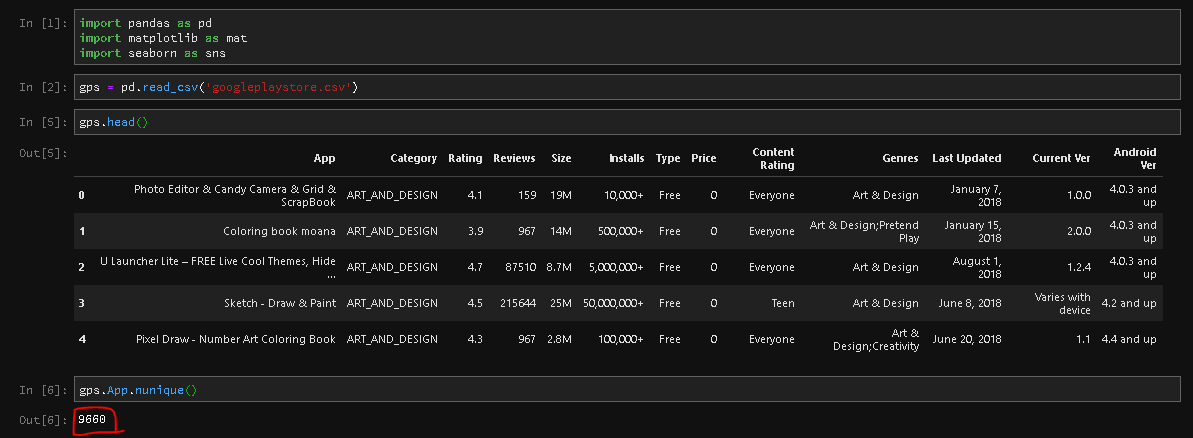Select the 'Size' column header

tap(561, 158)
